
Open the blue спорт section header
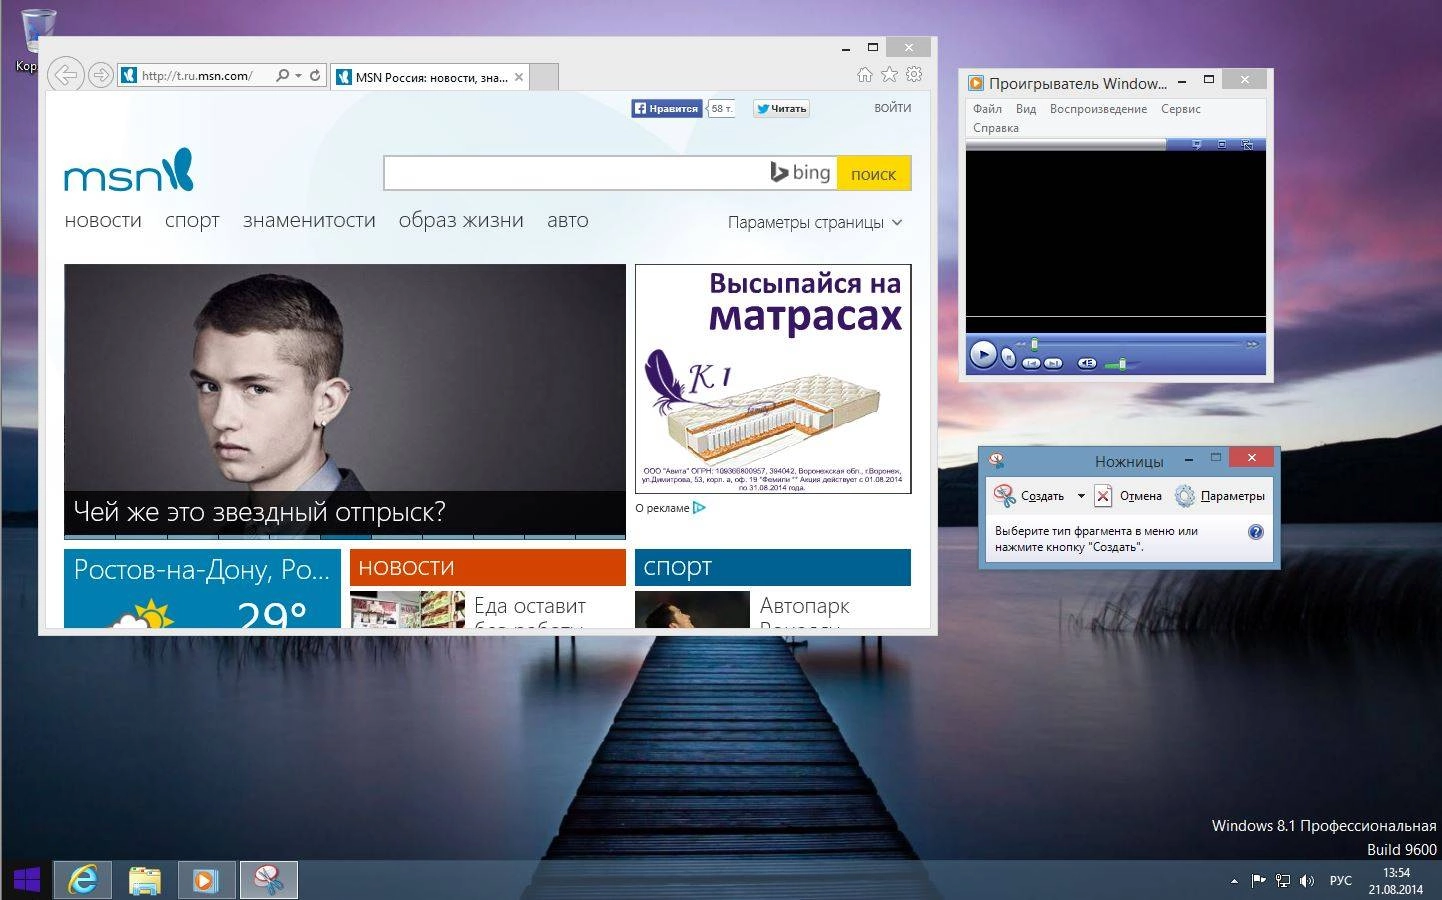772,567
